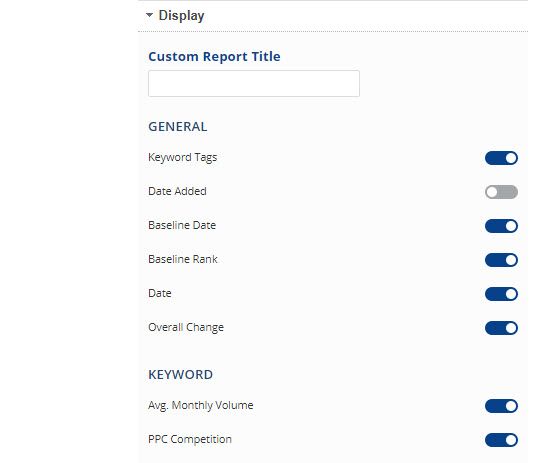
Task: Click the PPC Competition label text
Action: tap(190, 439)
